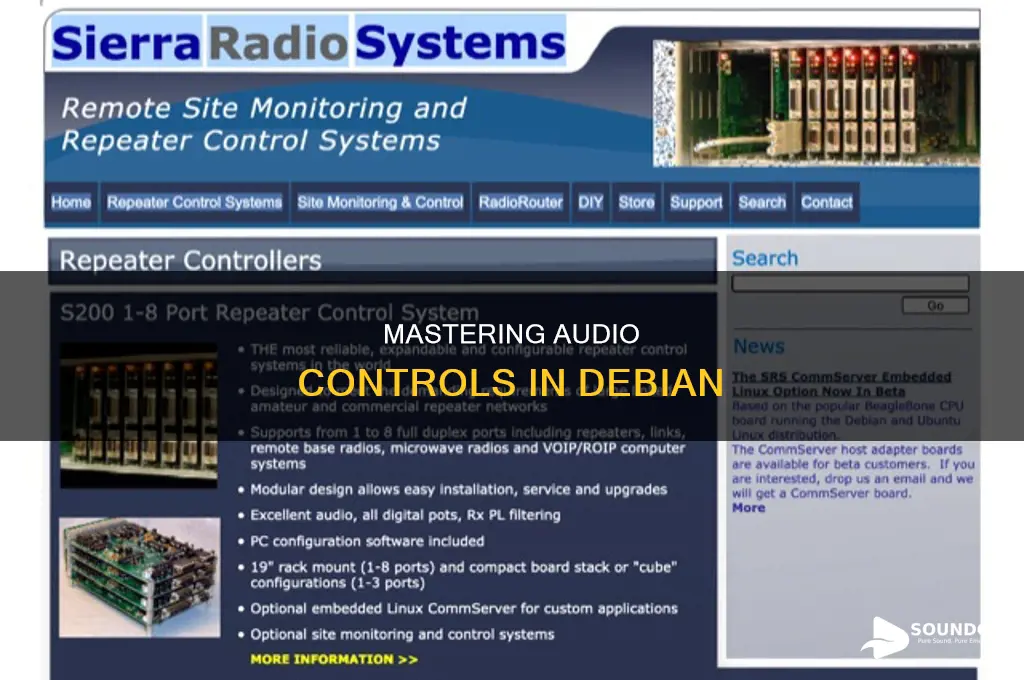The height and width of the screenshot is (680, 1024).
Task: Go to the DIY page
Action: 590,202
